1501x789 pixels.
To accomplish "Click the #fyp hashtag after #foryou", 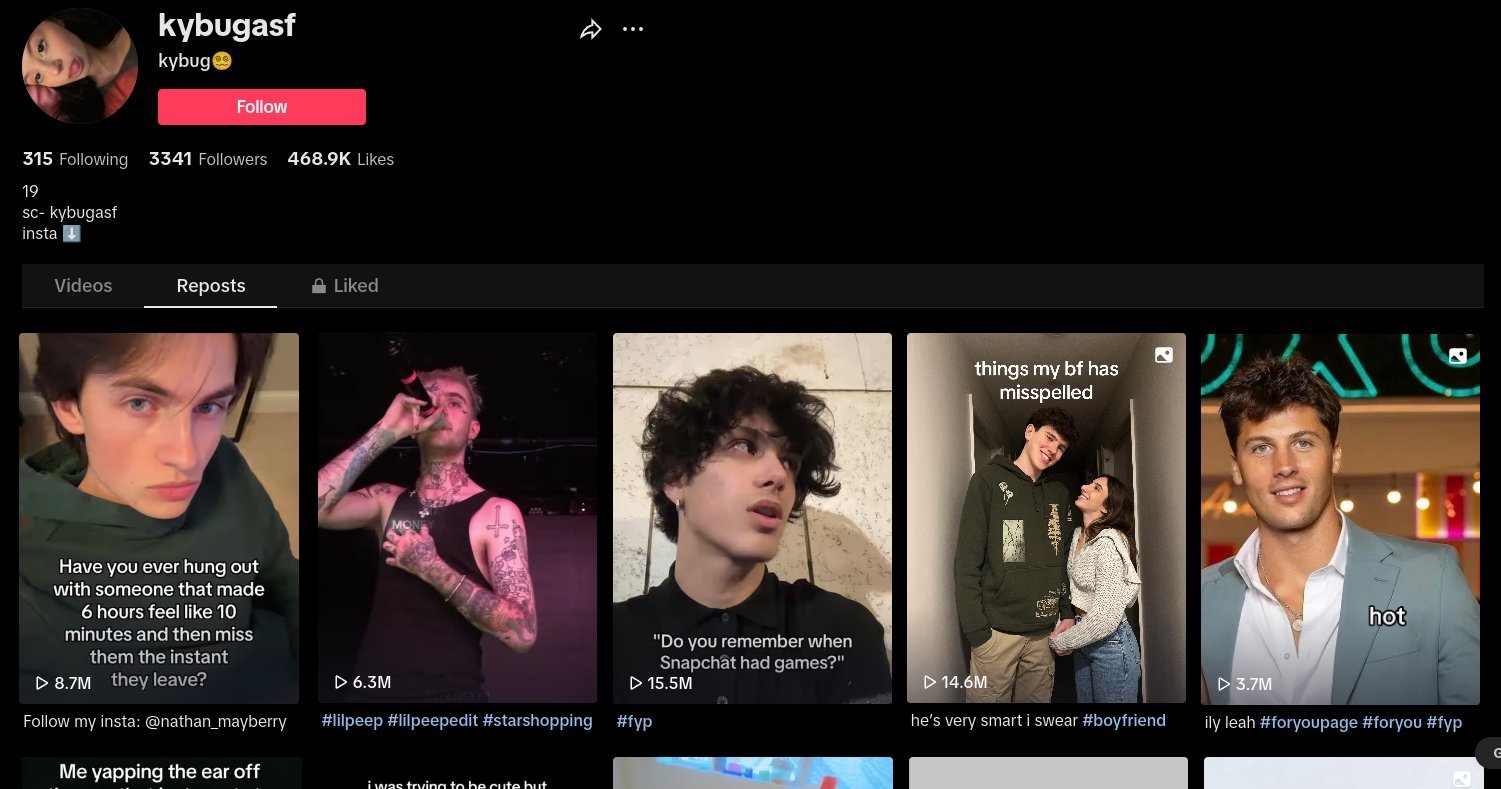I will pyautogui.click(x=1444, y=722).
